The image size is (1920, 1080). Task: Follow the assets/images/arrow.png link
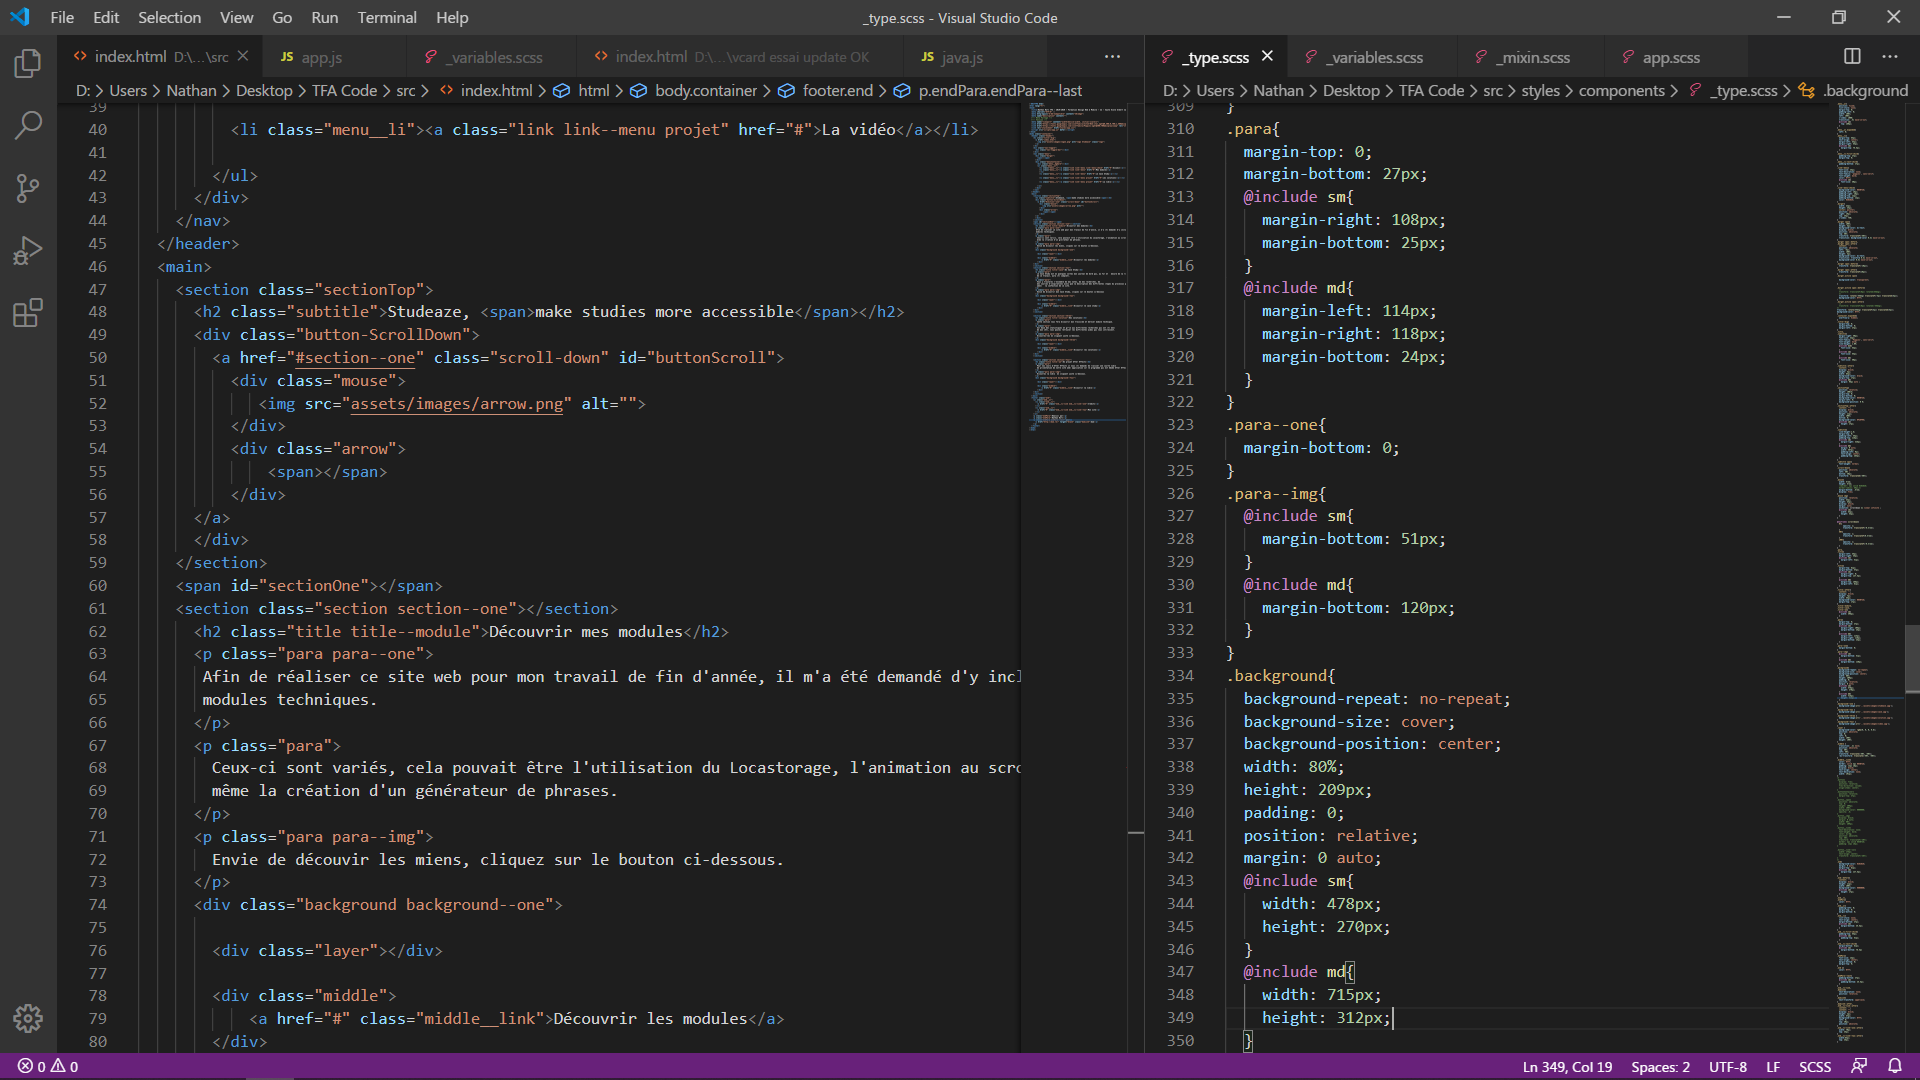[x=457, y=403]
